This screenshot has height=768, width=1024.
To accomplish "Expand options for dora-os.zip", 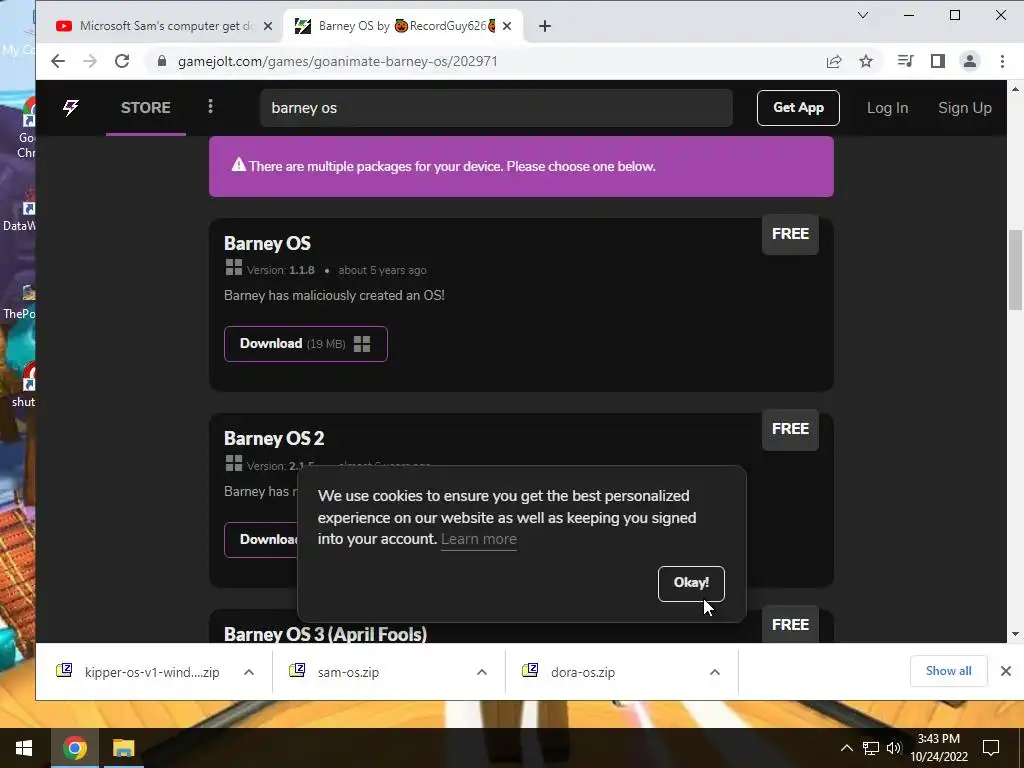I will pyautogui.click(x=715, y=672).
